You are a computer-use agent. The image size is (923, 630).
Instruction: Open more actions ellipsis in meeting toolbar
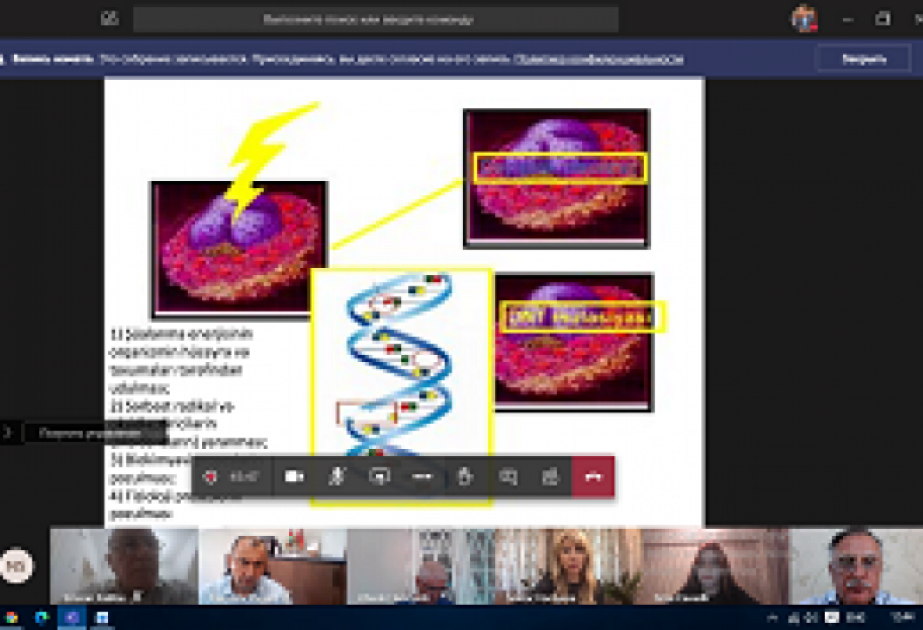[x=422, y=476]
